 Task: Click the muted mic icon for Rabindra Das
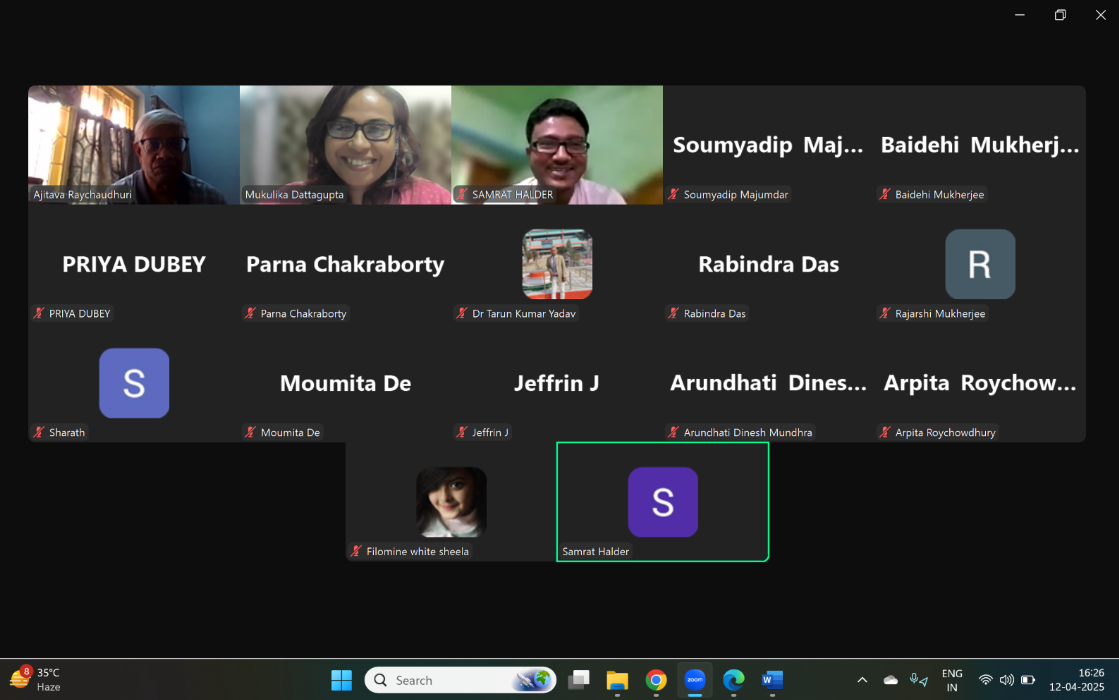[674, 313]
